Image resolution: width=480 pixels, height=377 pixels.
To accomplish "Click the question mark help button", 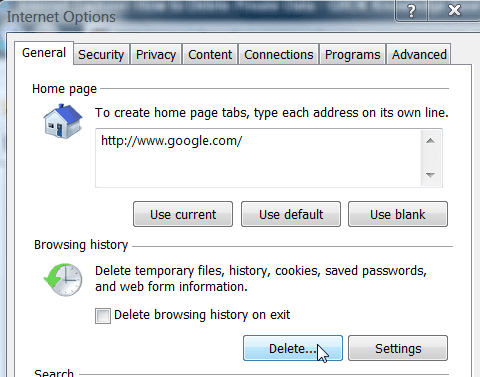I will coord(411,11).
